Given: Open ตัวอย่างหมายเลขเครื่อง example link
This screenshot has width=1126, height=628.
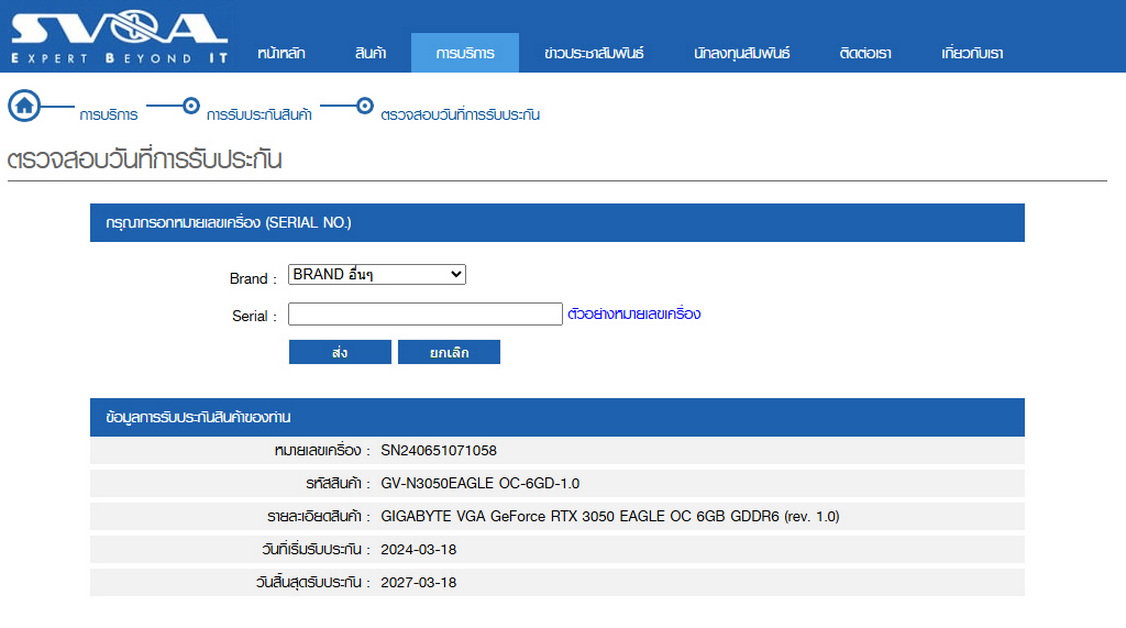Looking at the screenshot, I should click(634, 314).
